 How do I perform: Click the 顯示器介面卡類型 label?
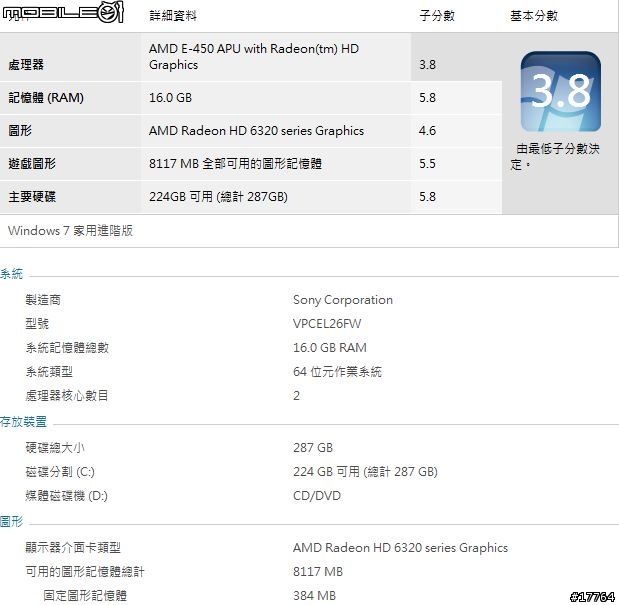(x=73, y=548)
